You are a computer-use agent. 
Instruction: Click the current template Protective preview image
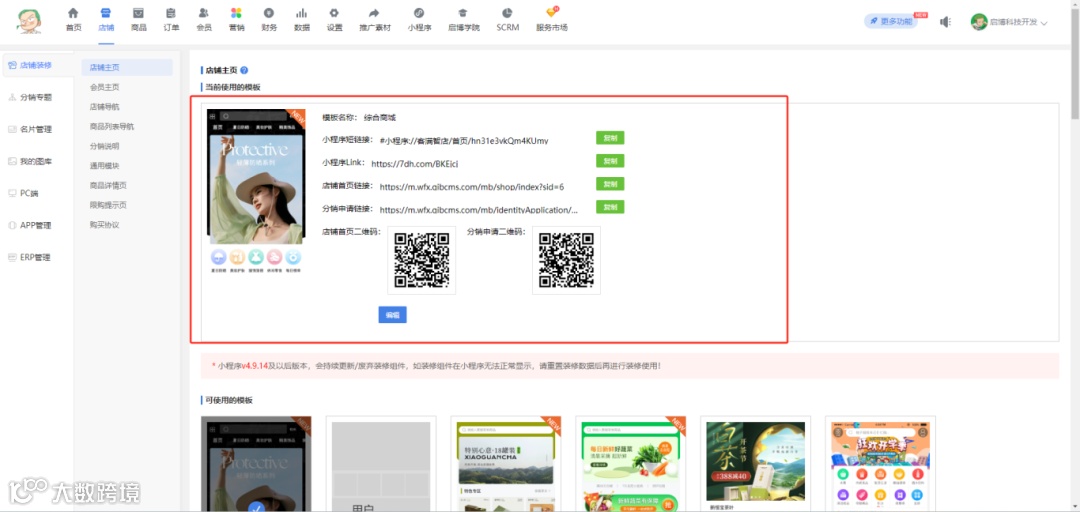click(256, 192)
